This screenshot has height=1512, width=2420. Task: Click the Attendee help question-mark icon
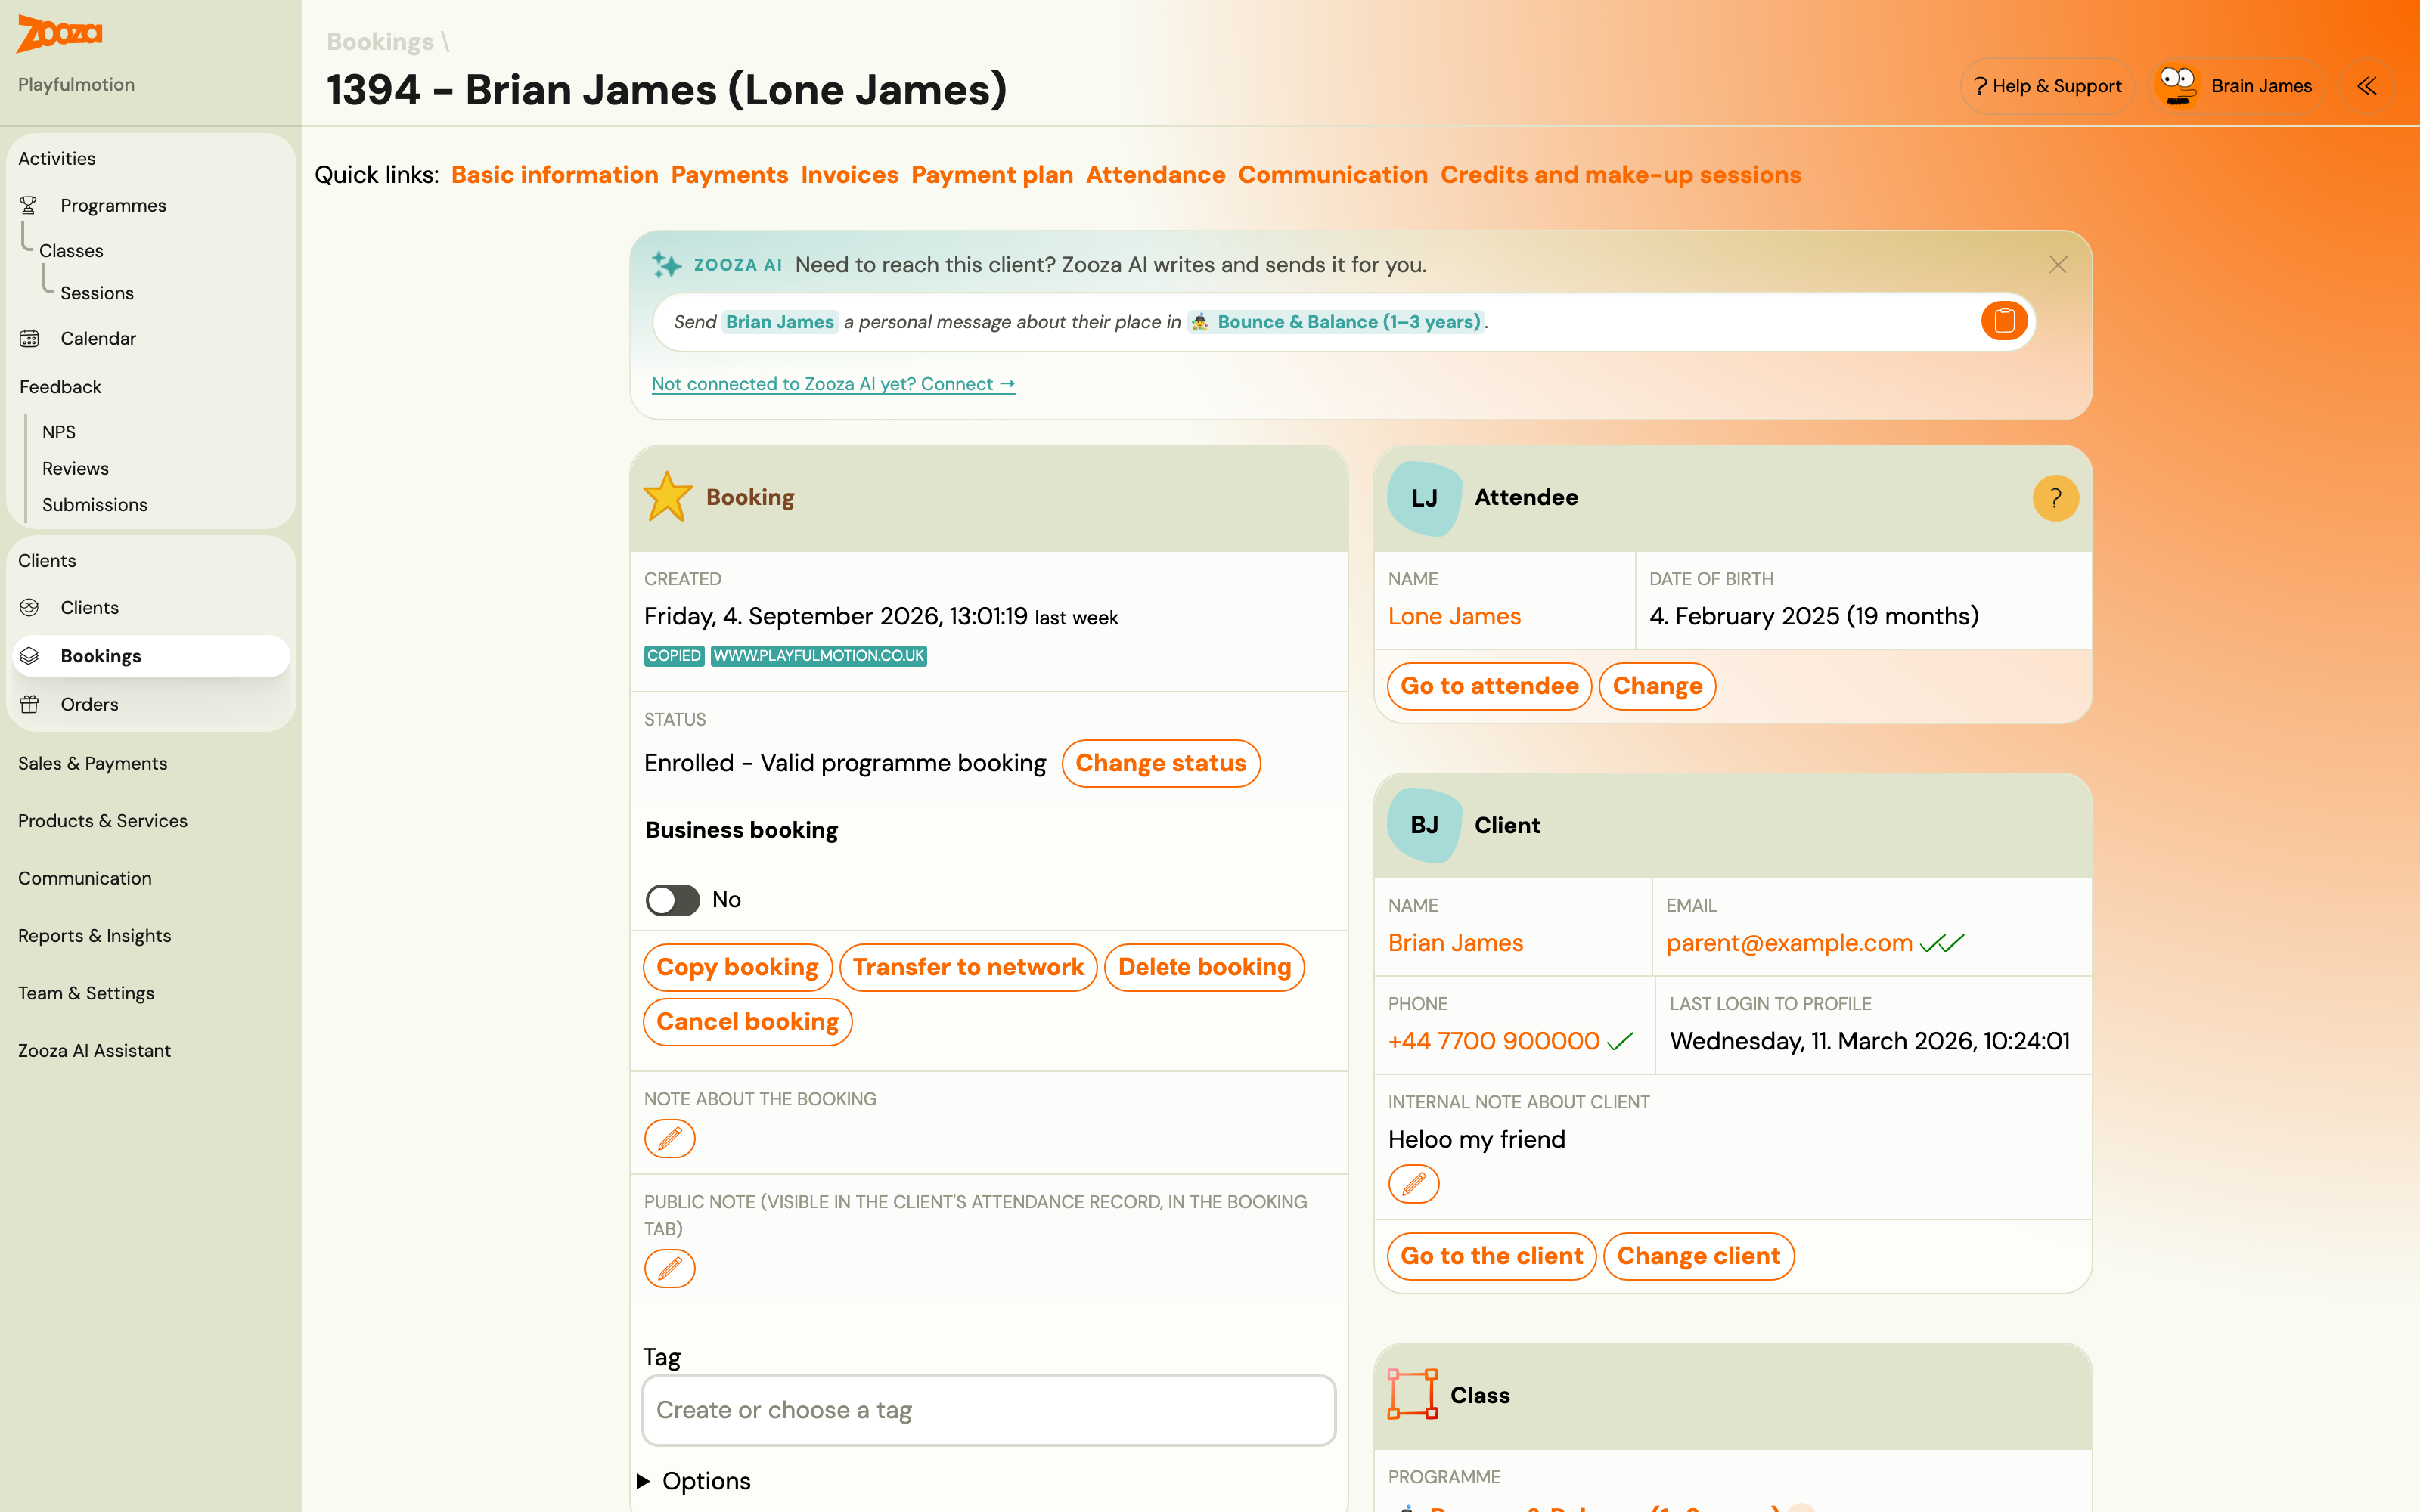pos(2055,498)
